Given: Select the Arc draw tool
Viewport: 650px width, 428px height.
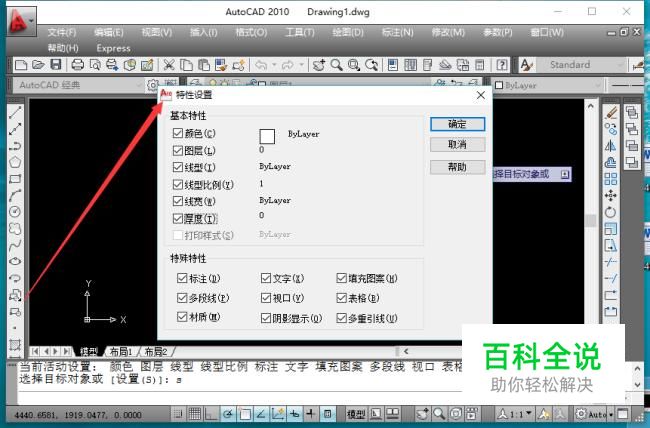Looking at the screenshot, I should pos(15,195).
